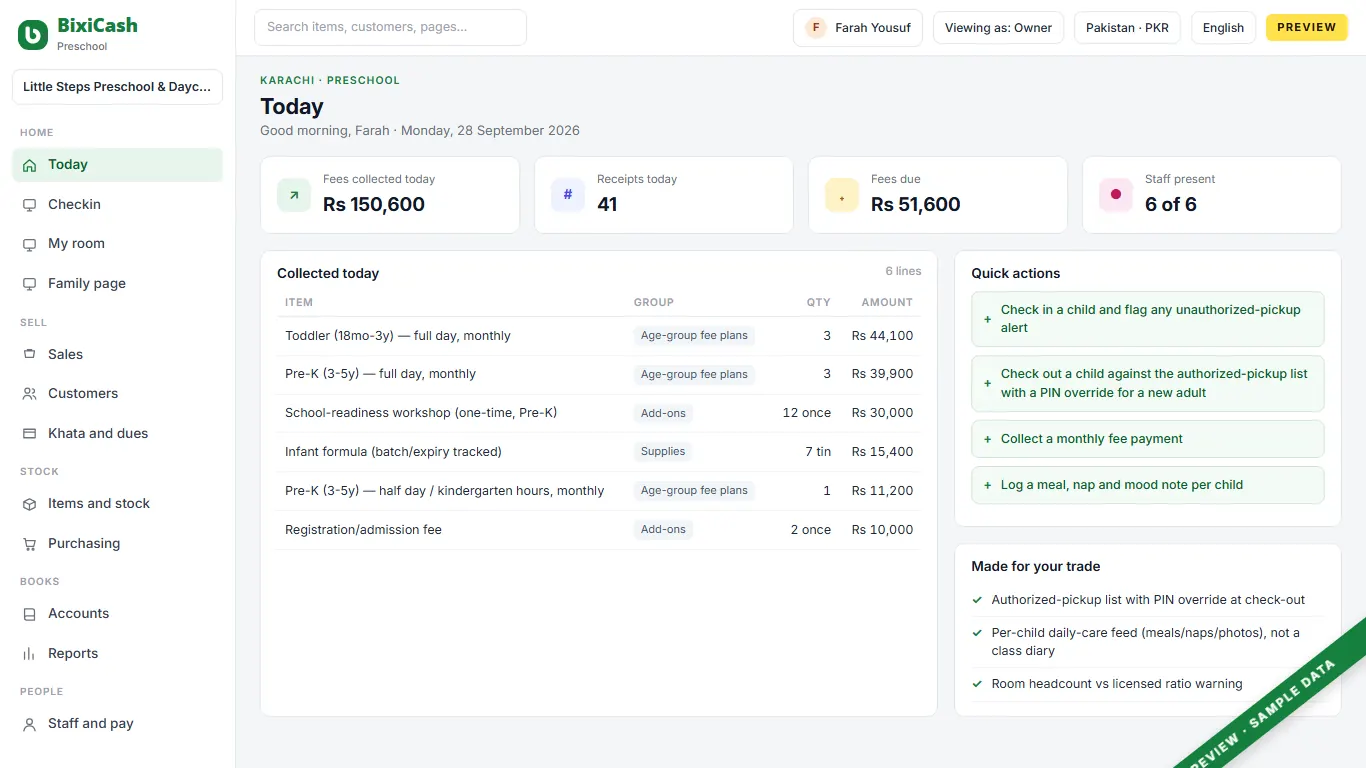Open the Reports menu item
Screen dimensions: 1366x768
[117, 654]
